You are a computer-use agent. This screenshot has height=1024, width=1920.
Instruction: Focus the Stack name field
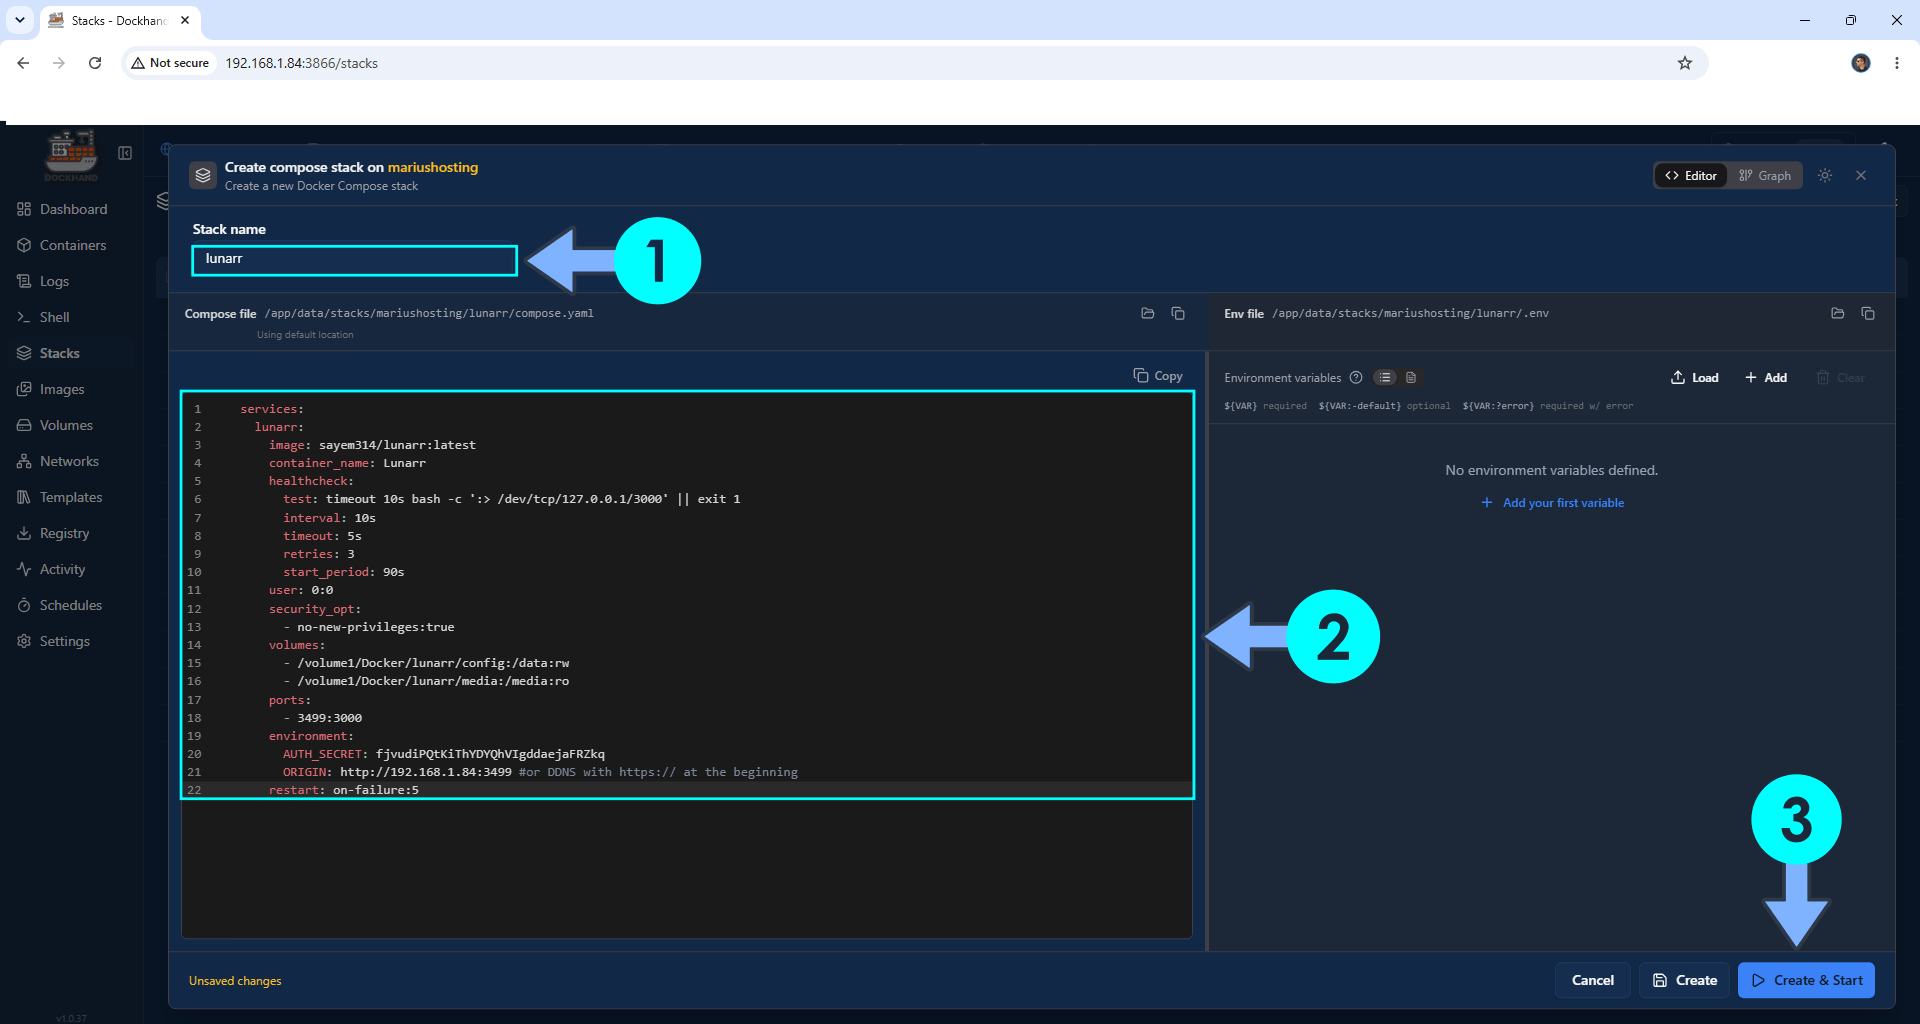[354, 260]
